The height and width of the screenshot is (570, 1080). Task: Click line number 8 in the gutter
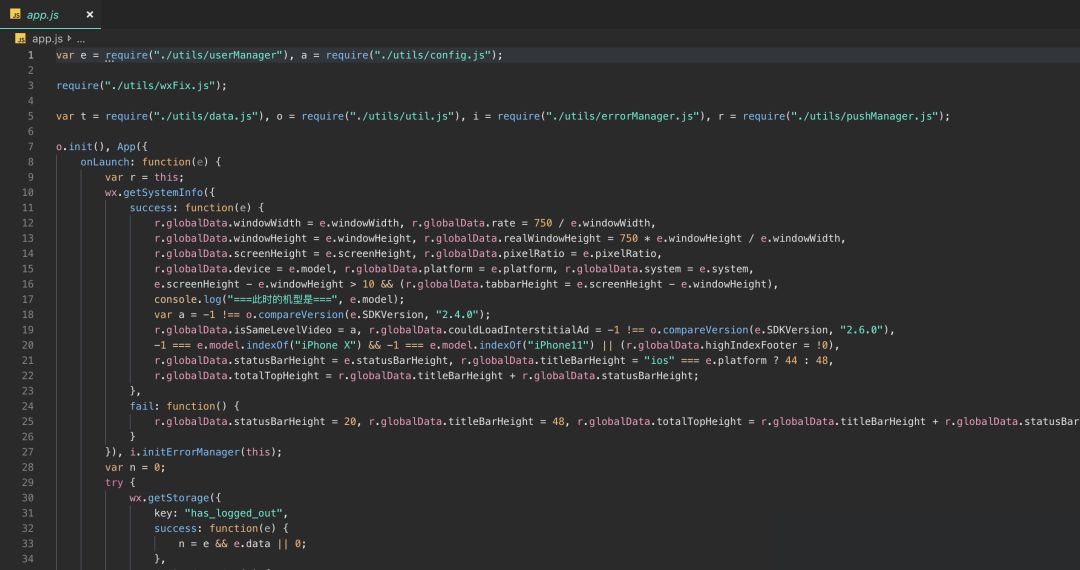point(30,162)
